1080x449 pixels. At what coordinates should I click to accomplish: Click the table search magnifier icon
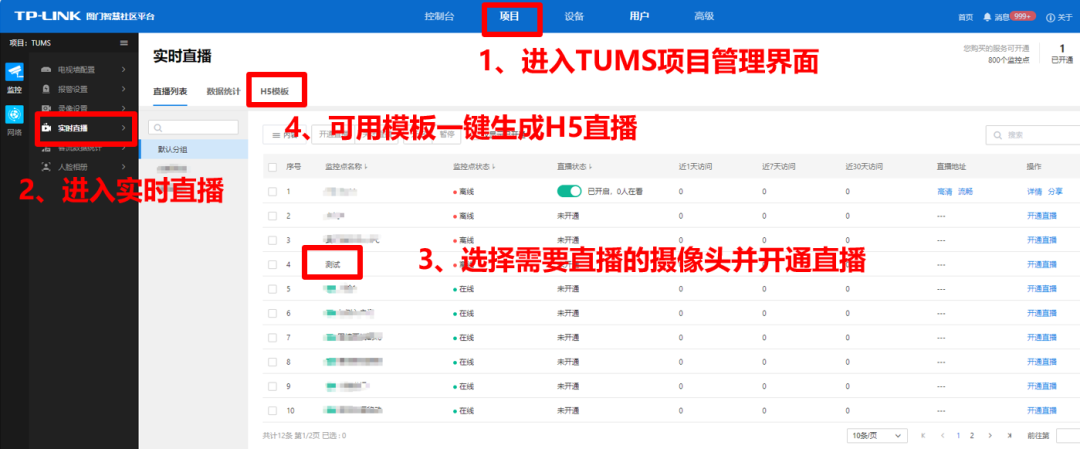997,135
